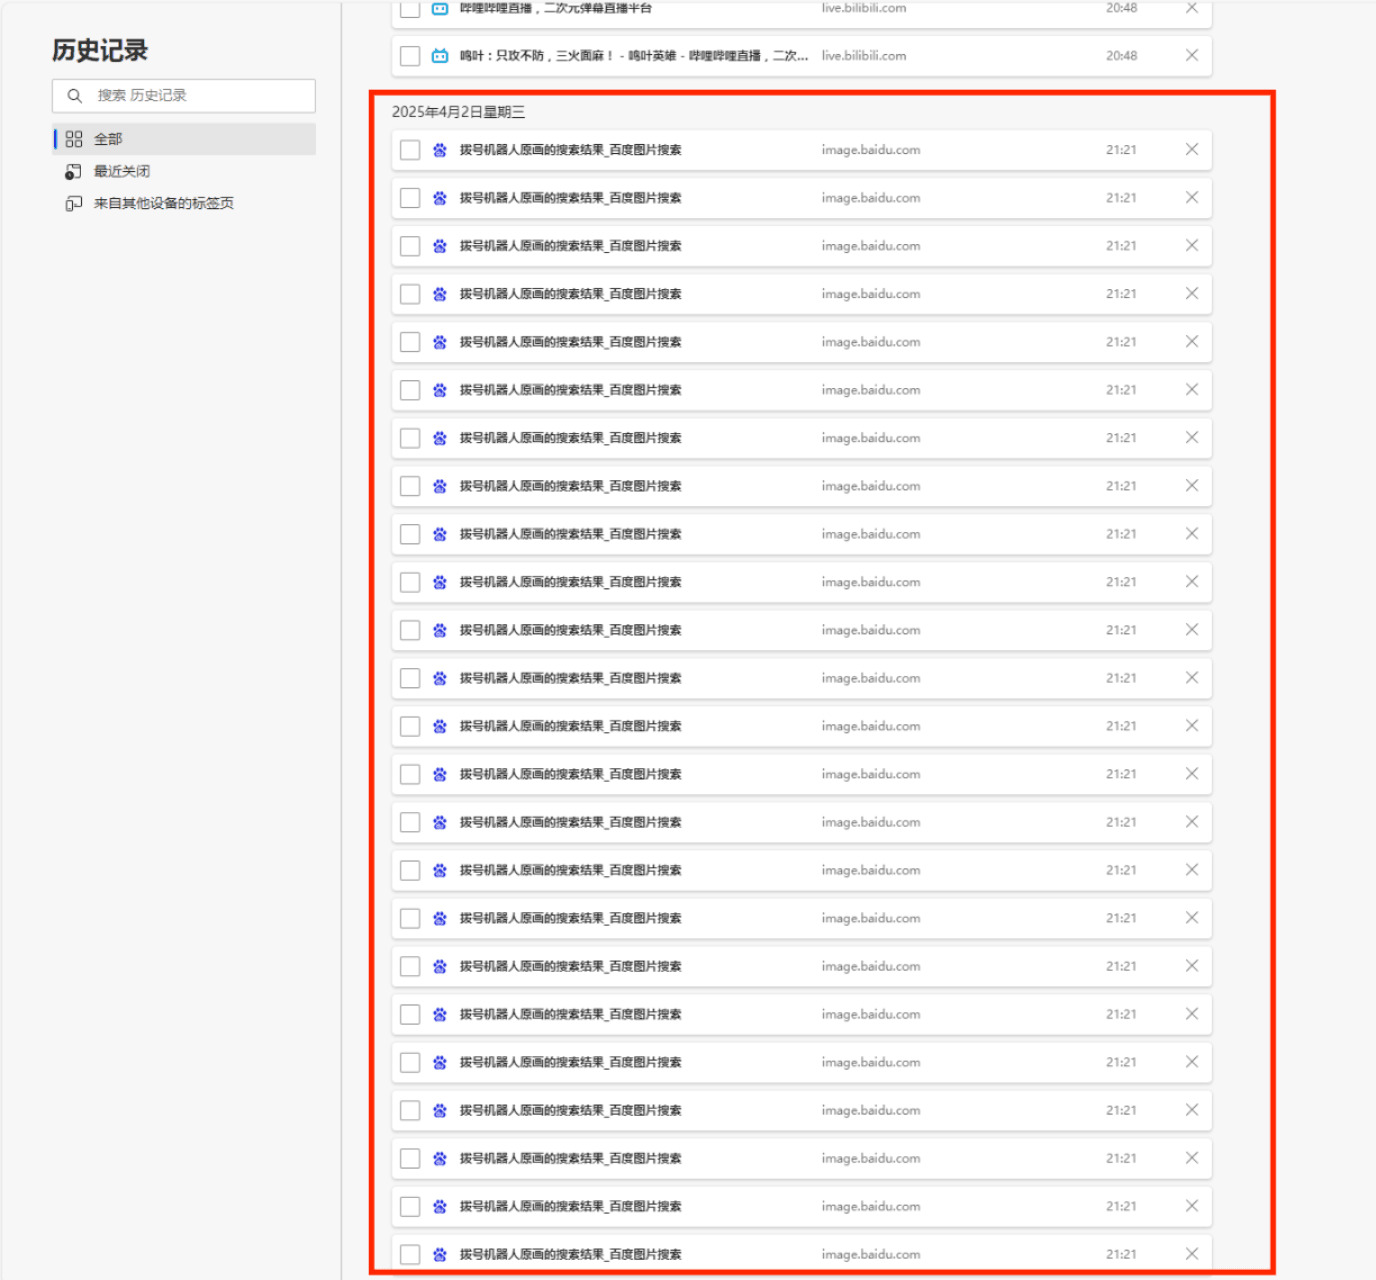This screenshot has width=1376, height=1280.
Task: Open the 鸣叶：只攻不防 bilibili live page link
Action: (x=633, y=56)
